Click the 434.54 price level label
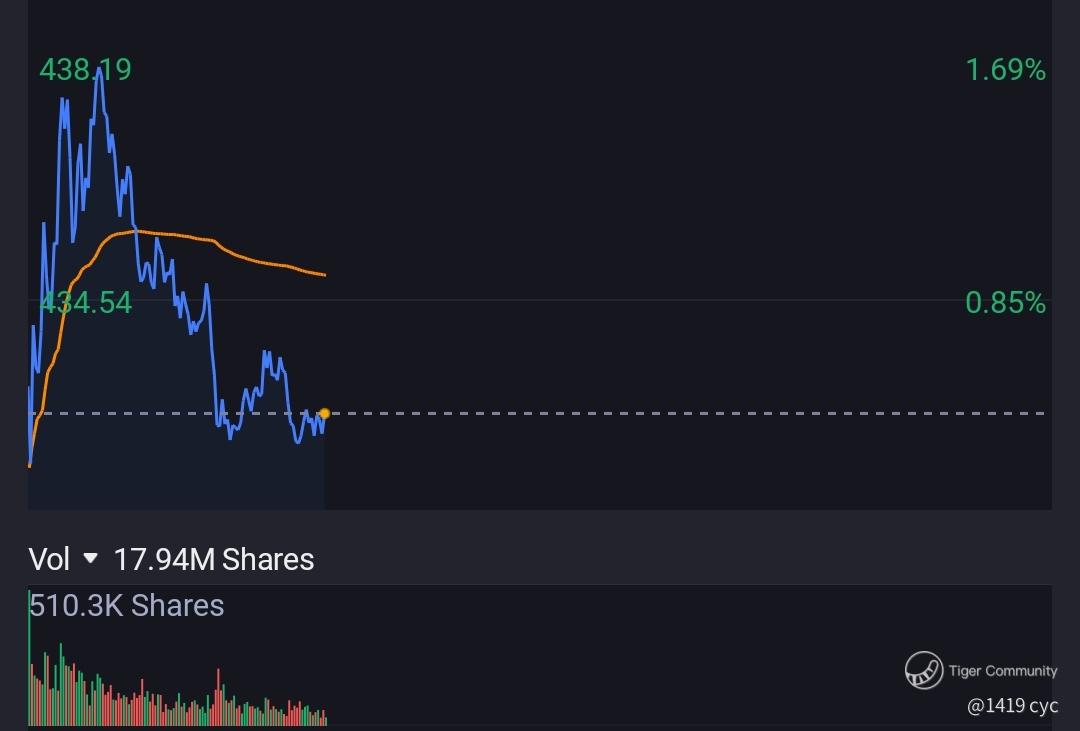This screenshot has height=731, width=1080. pyautogui.click(x=85, y=302)
